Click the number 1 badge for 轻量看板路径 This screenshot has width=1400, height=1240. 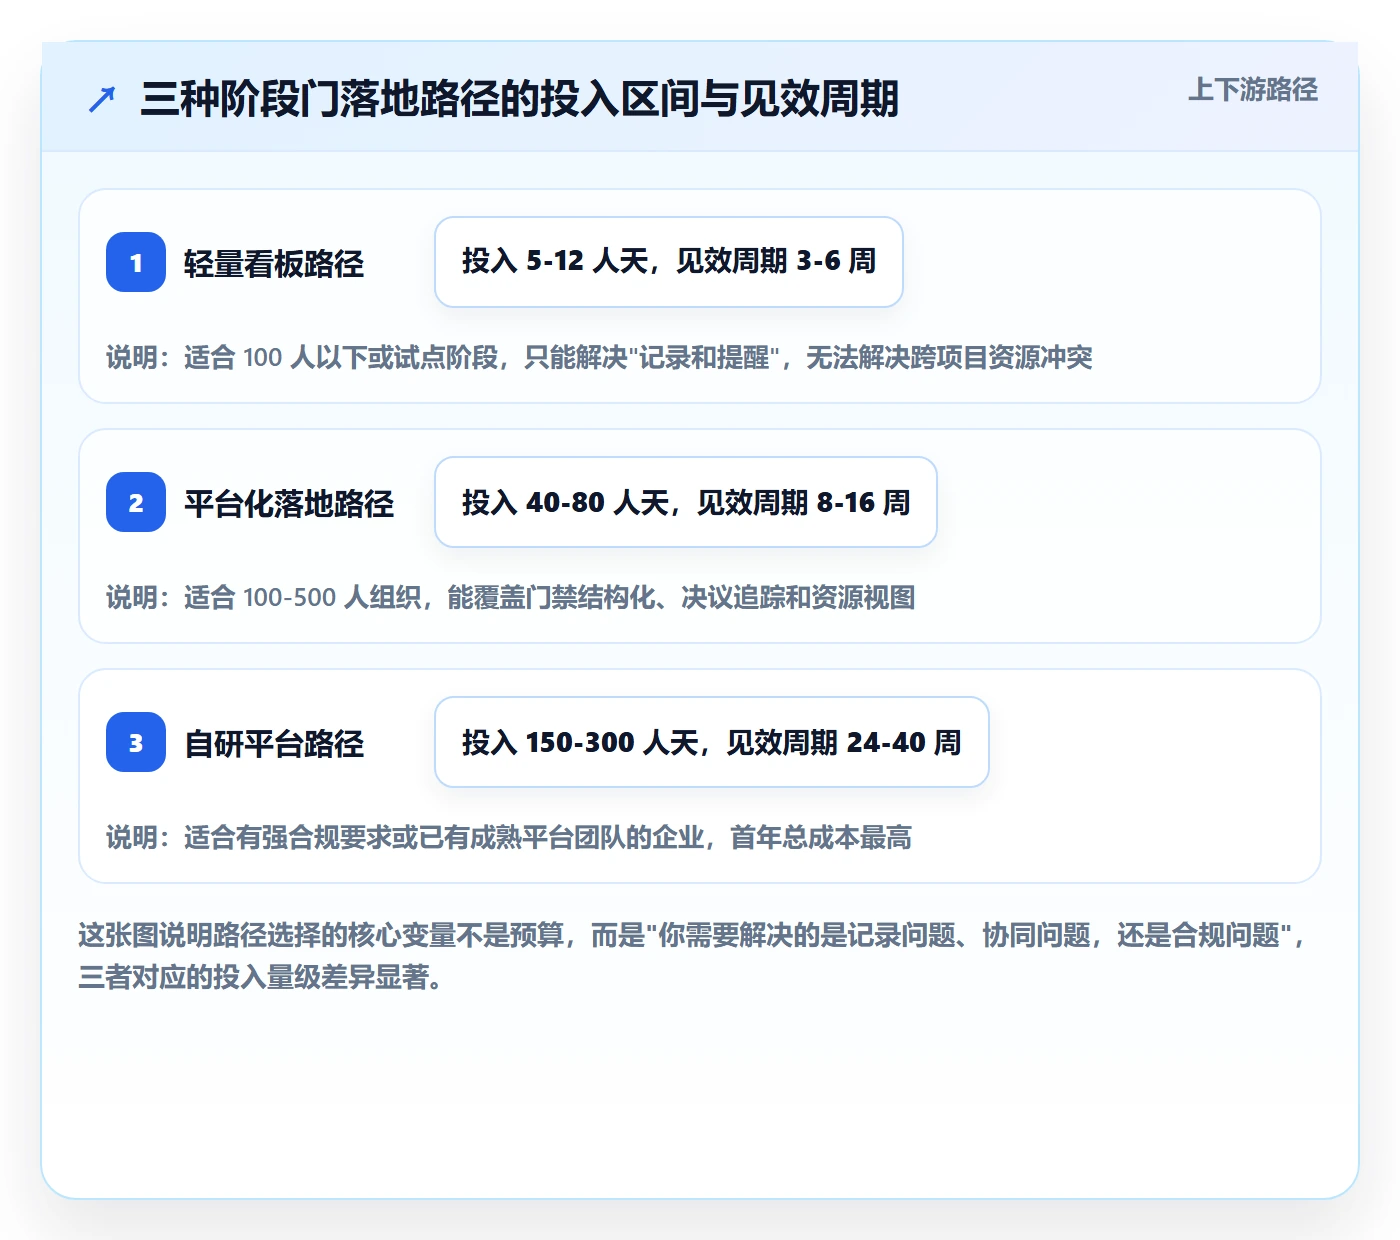136,262
